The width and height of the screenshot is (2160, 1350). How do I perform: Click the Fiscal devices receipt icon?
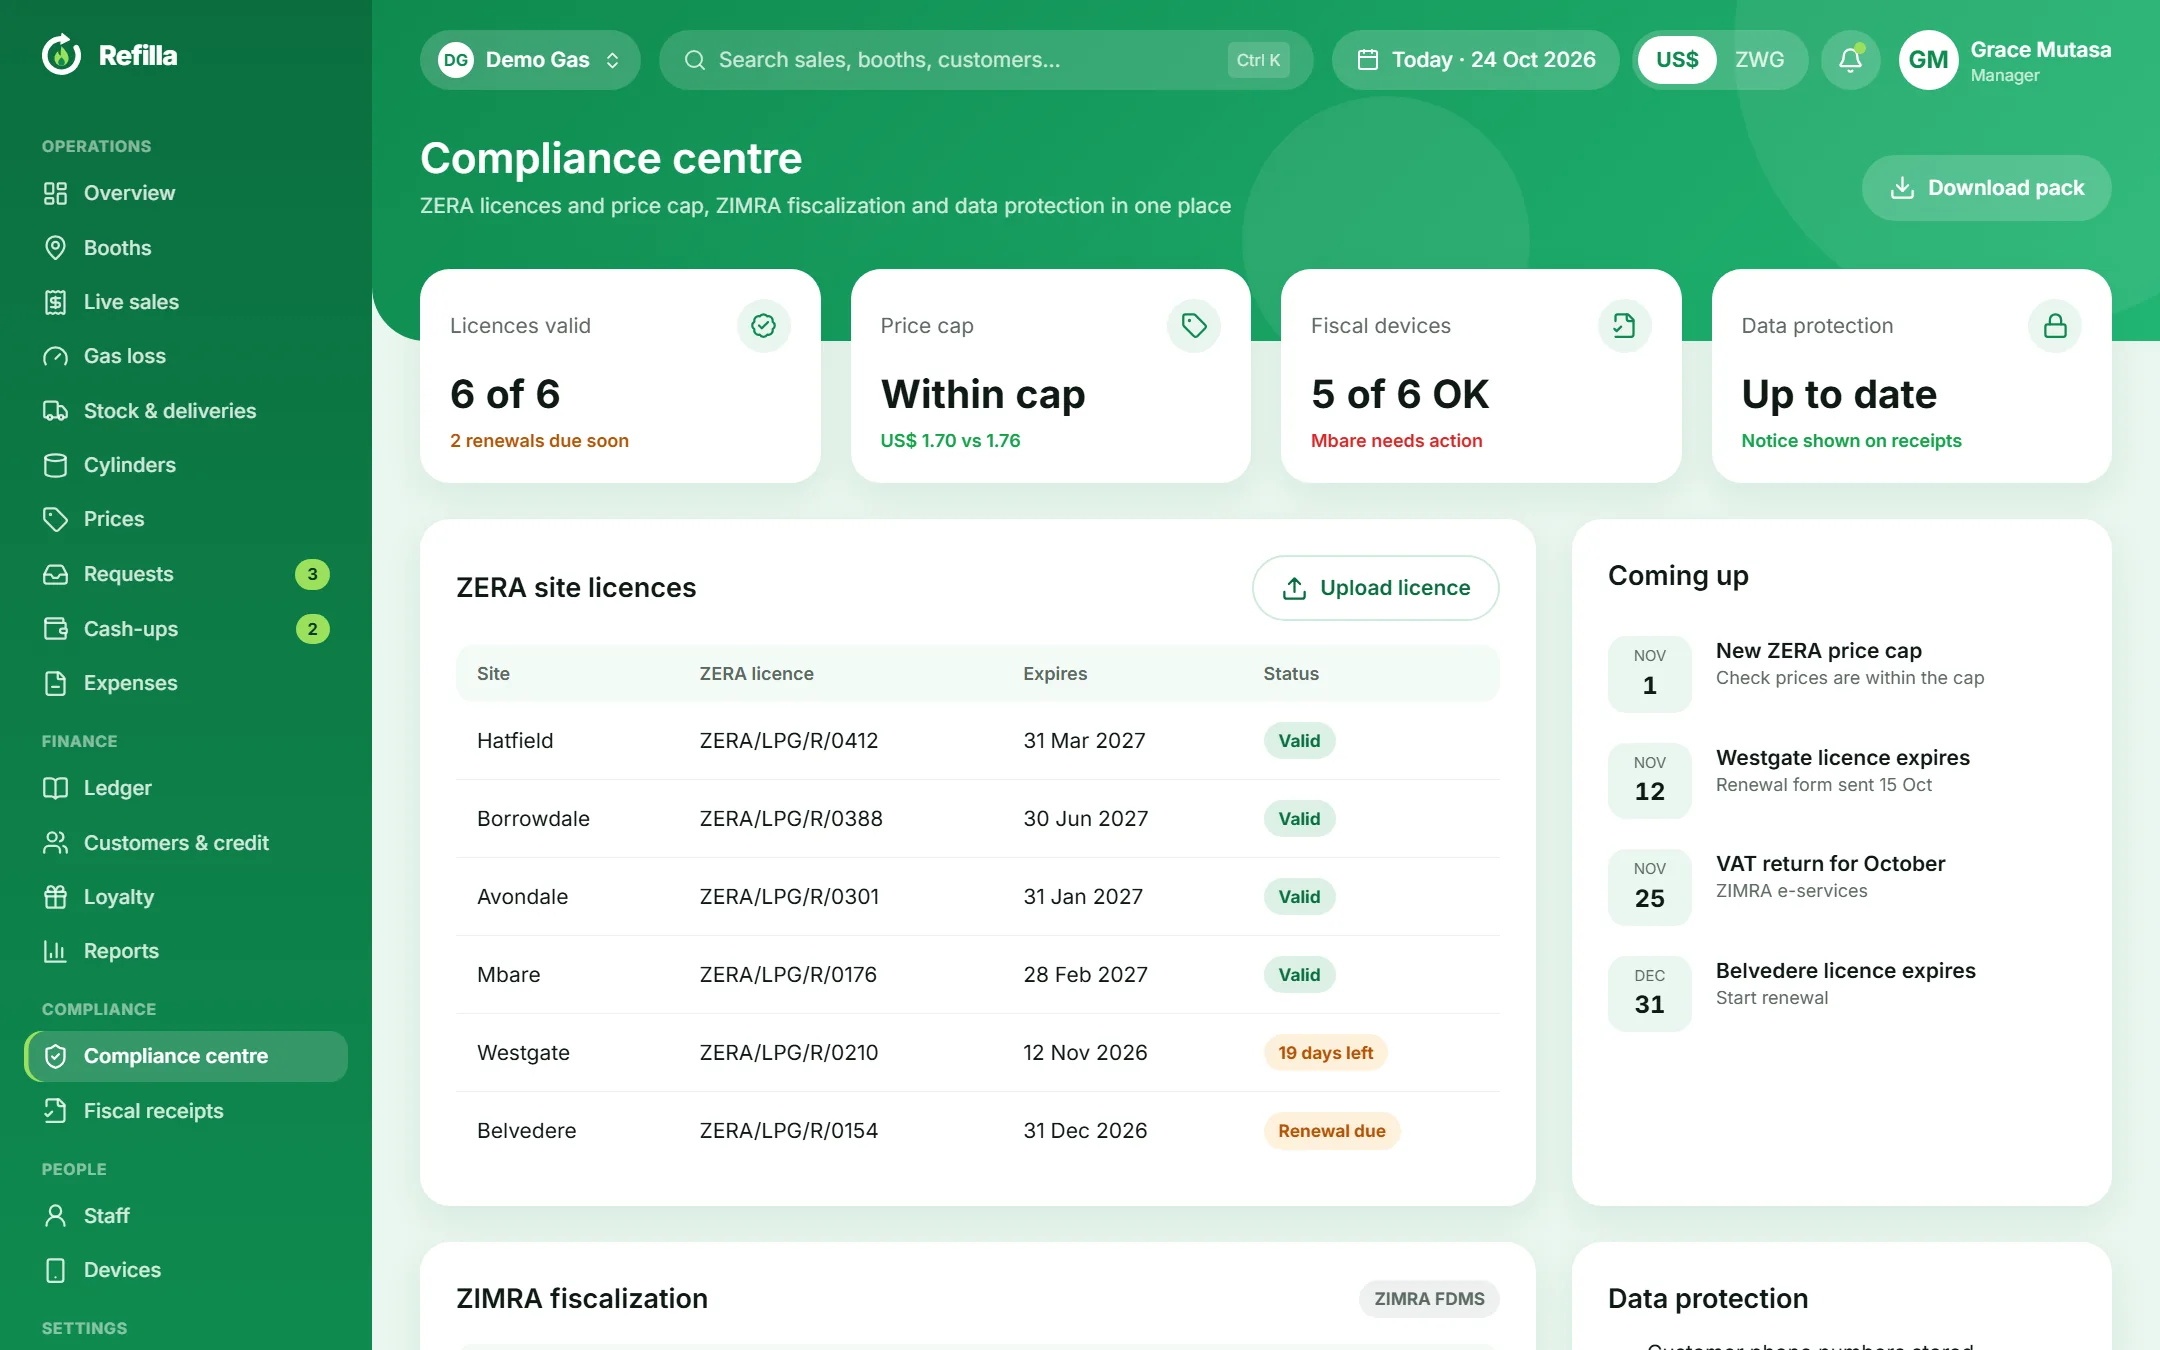coord(1624,326)
